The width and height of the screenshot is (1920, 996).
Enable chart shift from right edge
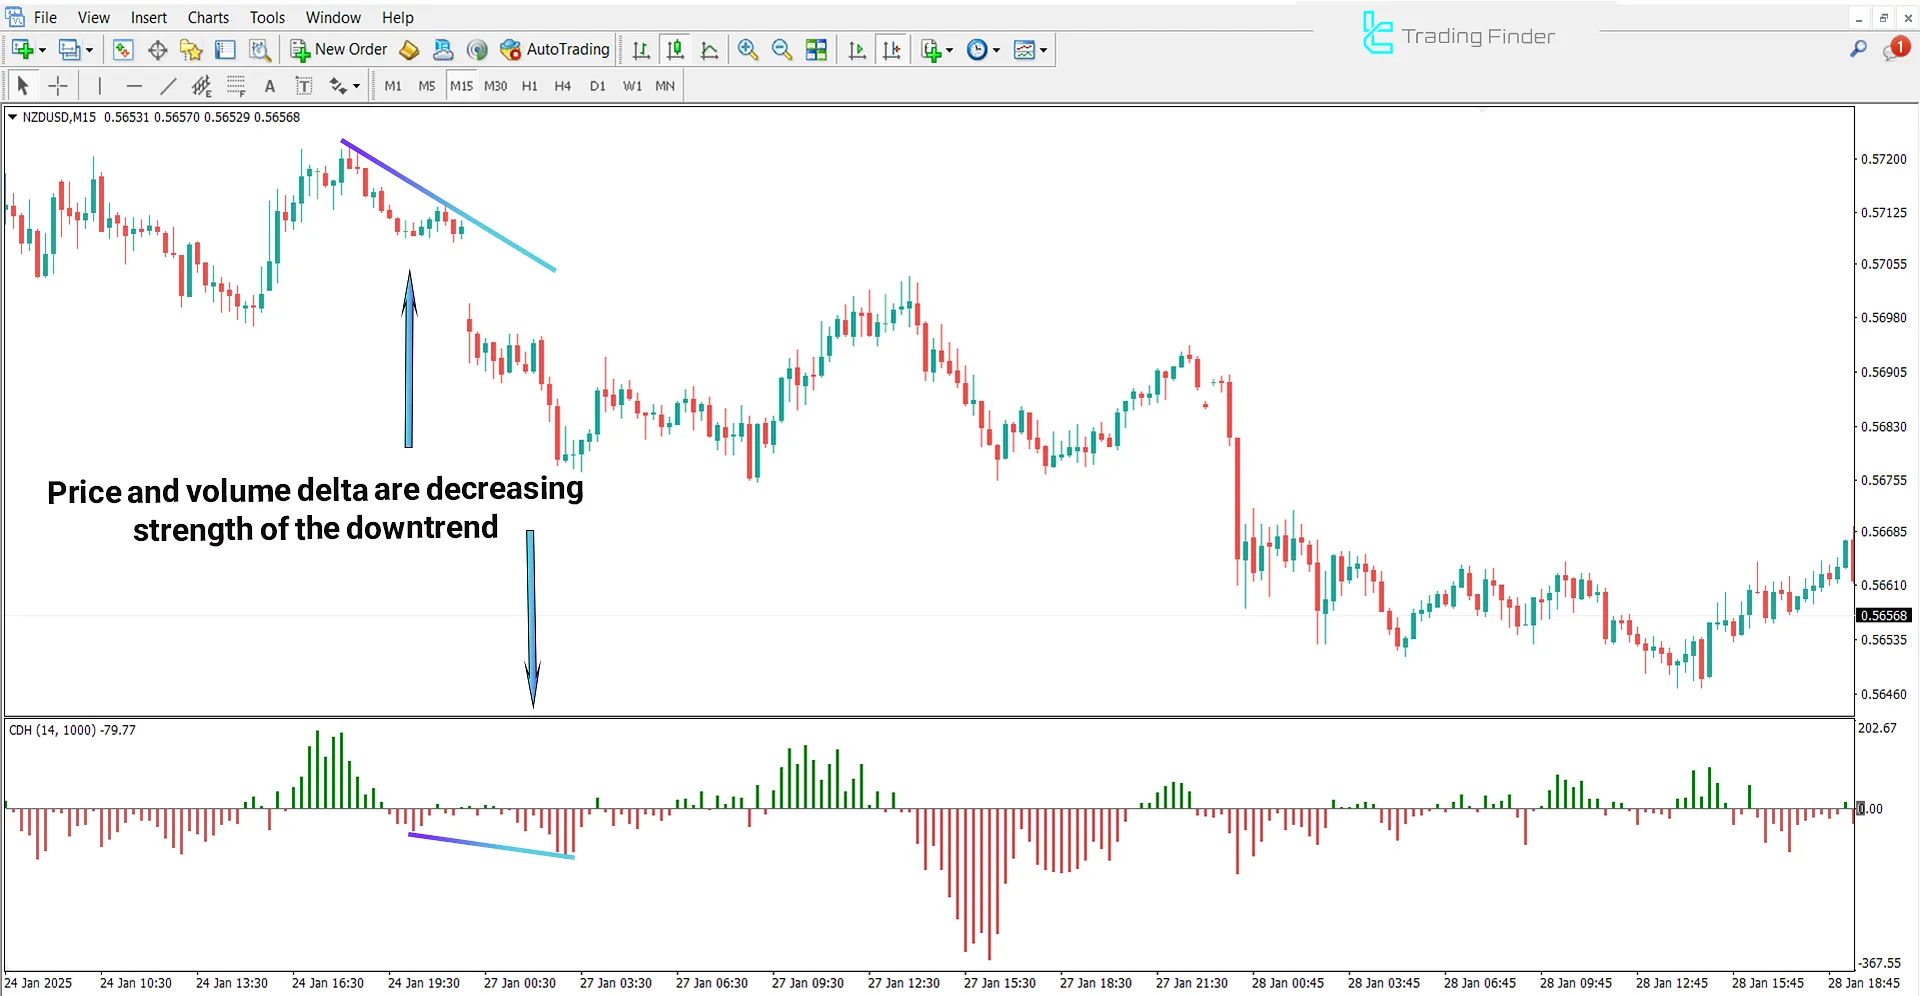[x=892, y=49]
